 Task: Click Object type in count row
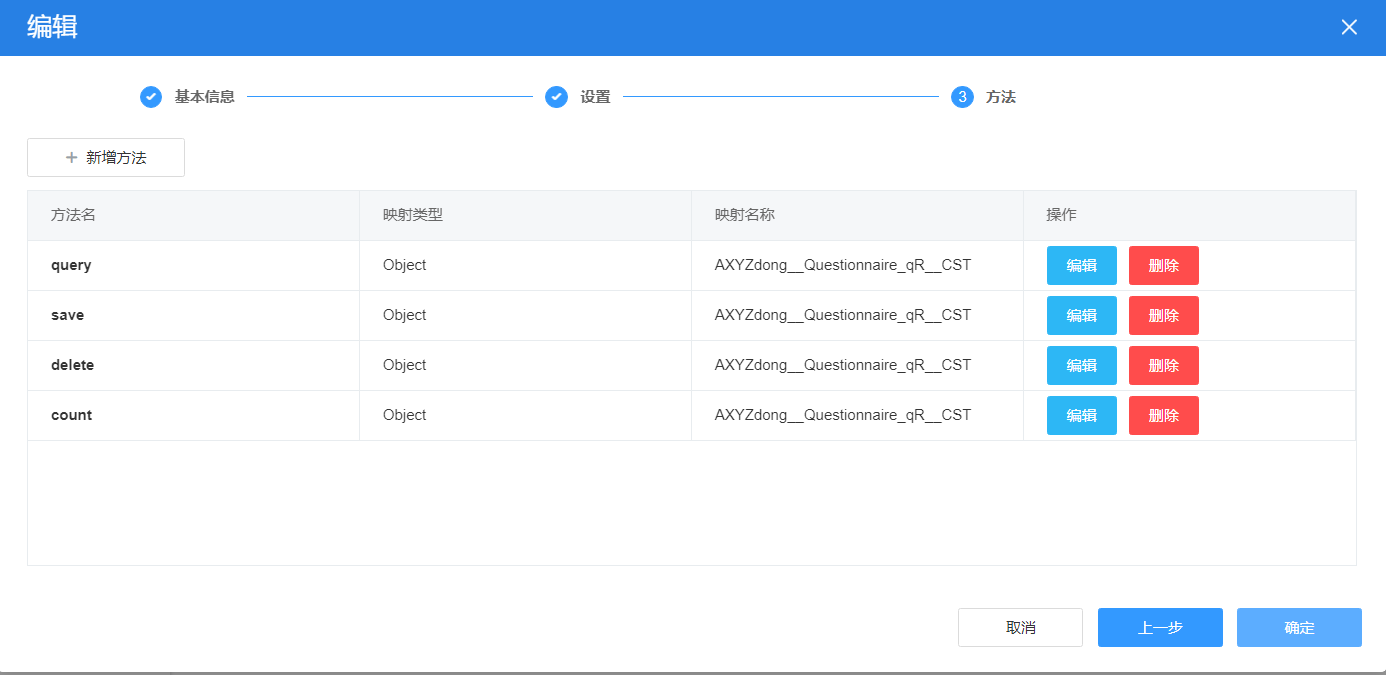tap(404, 415)
